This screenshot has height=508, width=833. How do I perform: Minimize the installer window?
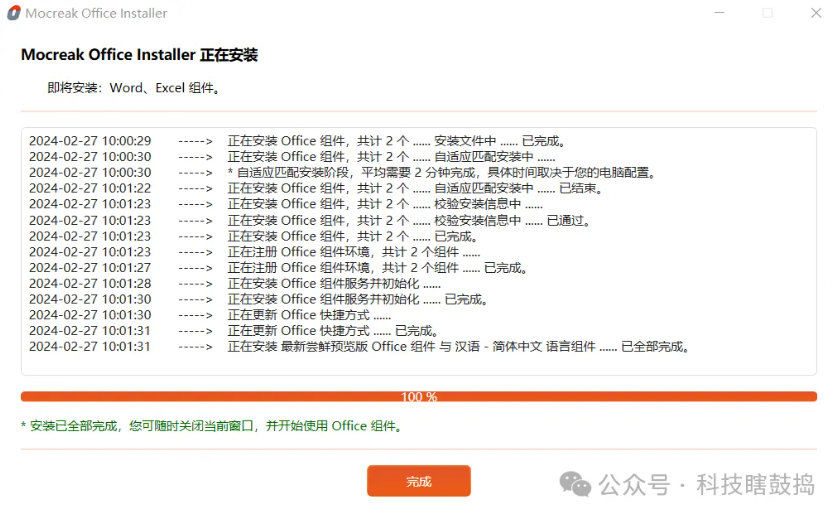click(719, 13)
